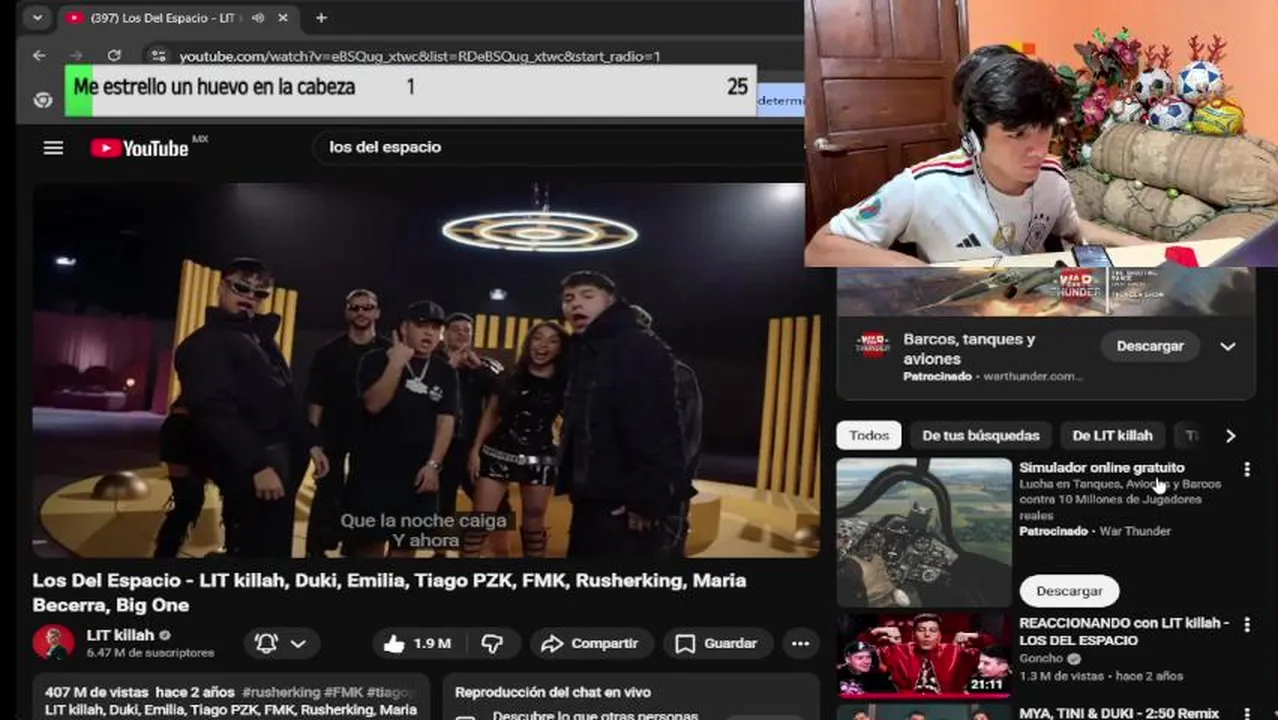Open the tab search chevron
The height and width of the screenshot is (720, 1278).
tap(37, 18)
